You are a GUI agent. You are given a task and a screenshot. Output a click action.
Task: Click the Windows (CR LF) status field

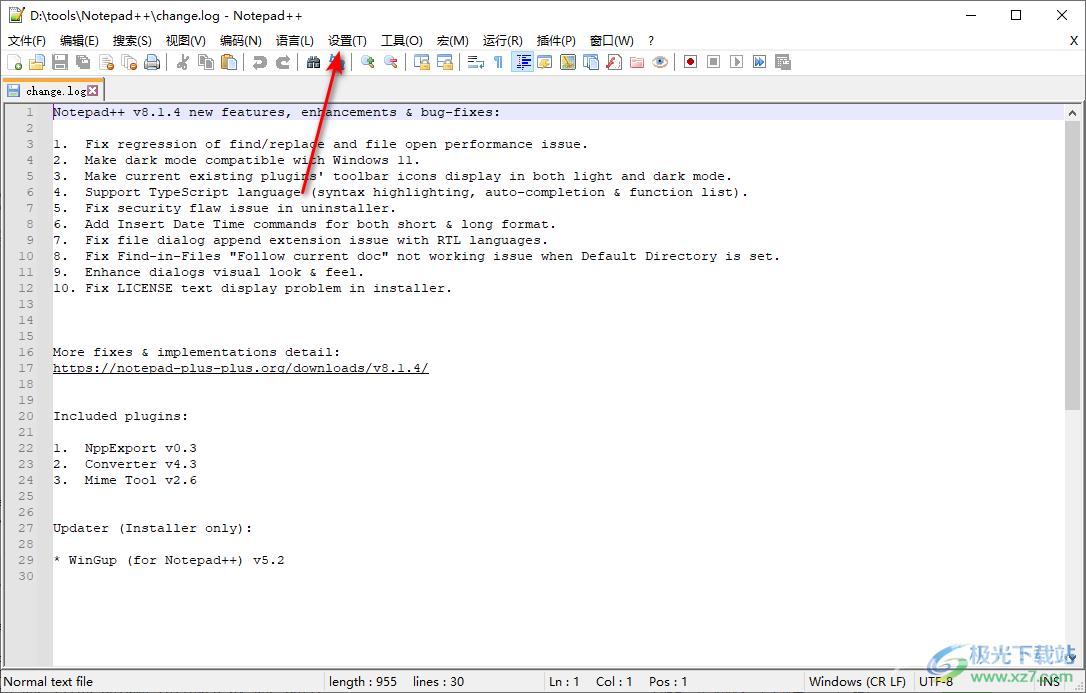(857, 682)
